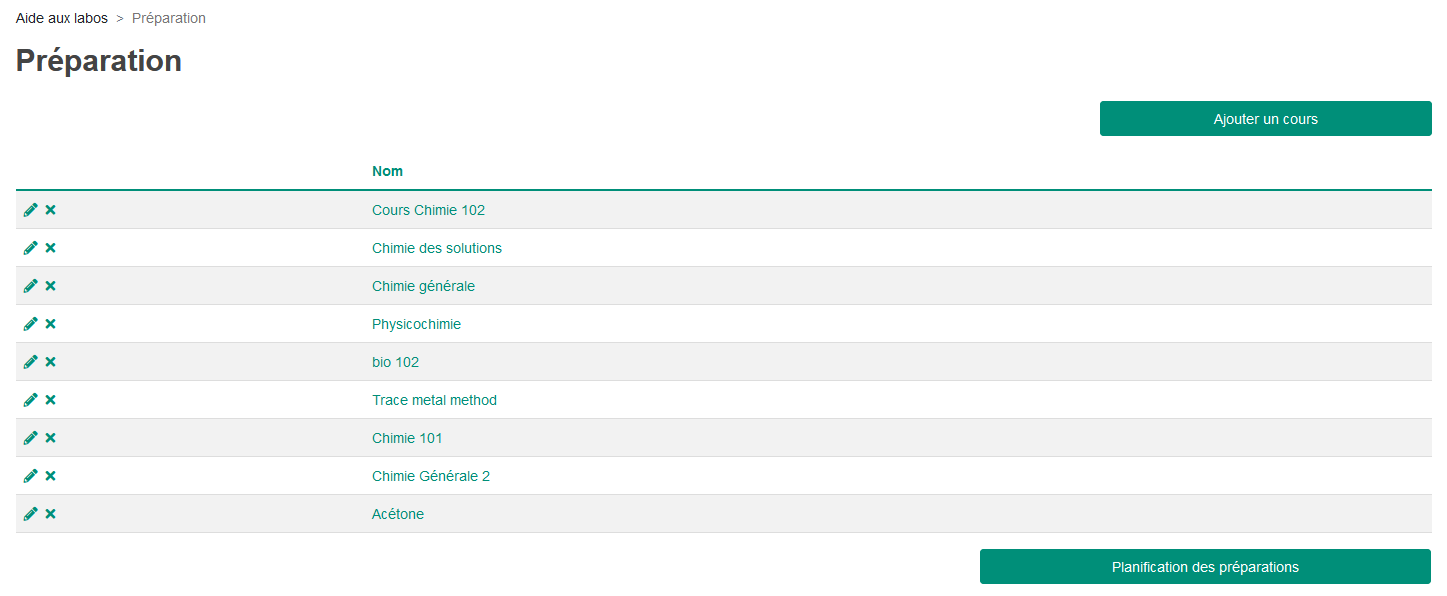
Task: Delete the Trace metal method course
Action: (x=51, y=400)
